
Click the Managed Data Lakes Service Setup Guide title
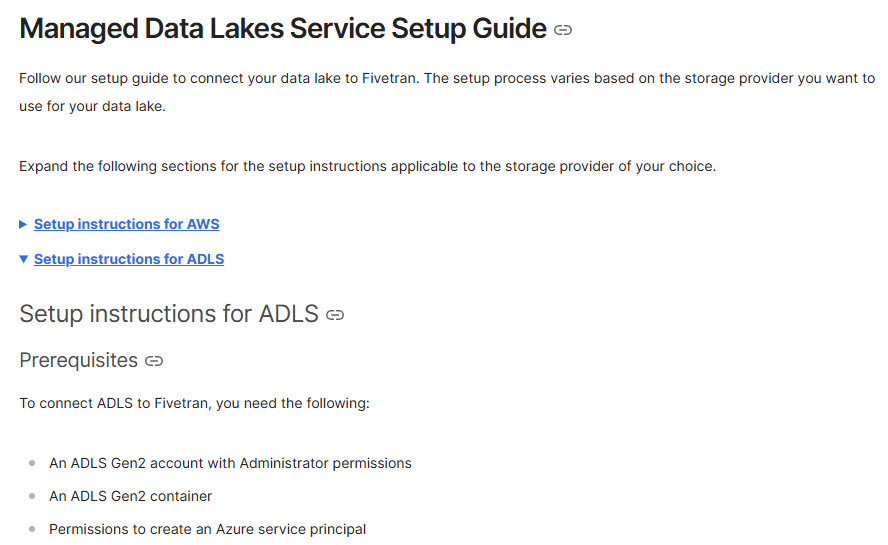click(282, 28)
